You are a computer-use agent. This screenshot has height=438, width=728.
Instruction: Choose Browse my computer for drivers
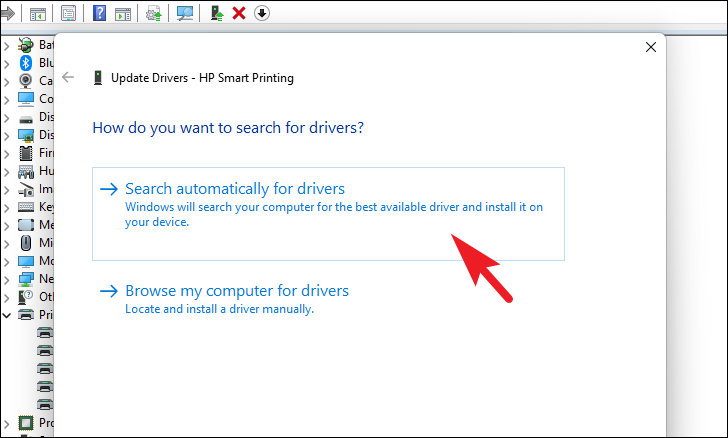point(224,299)
